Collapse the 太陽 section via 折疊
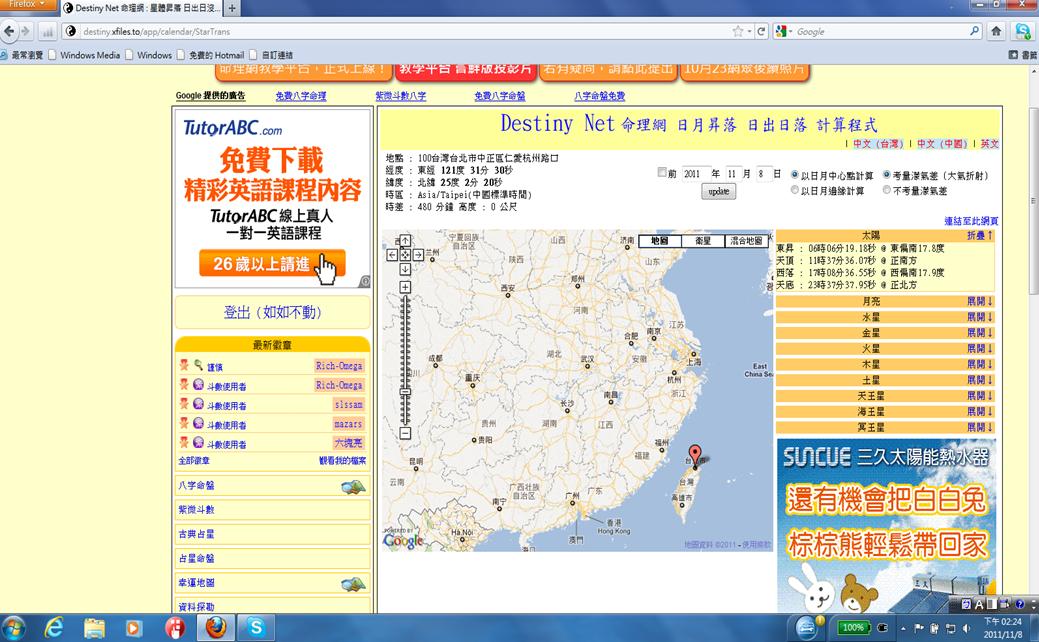Image resolution: width=1039 pixels, height=642 pixels. click(x=977, y=237)
